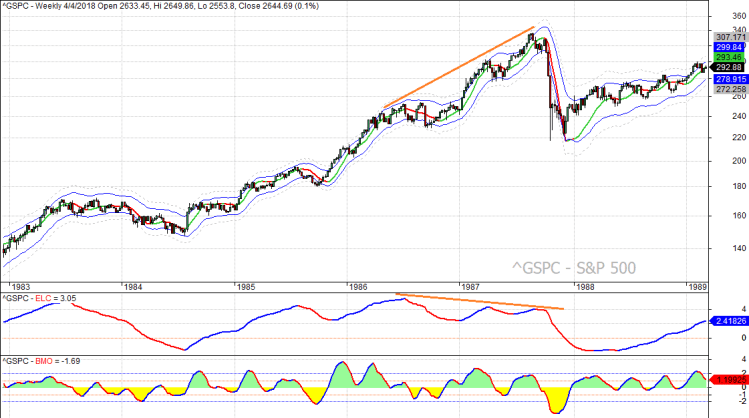Screen dimensions: 749x418
Task: Click the 4 label on the BMO pane axis
Action: 743,359
